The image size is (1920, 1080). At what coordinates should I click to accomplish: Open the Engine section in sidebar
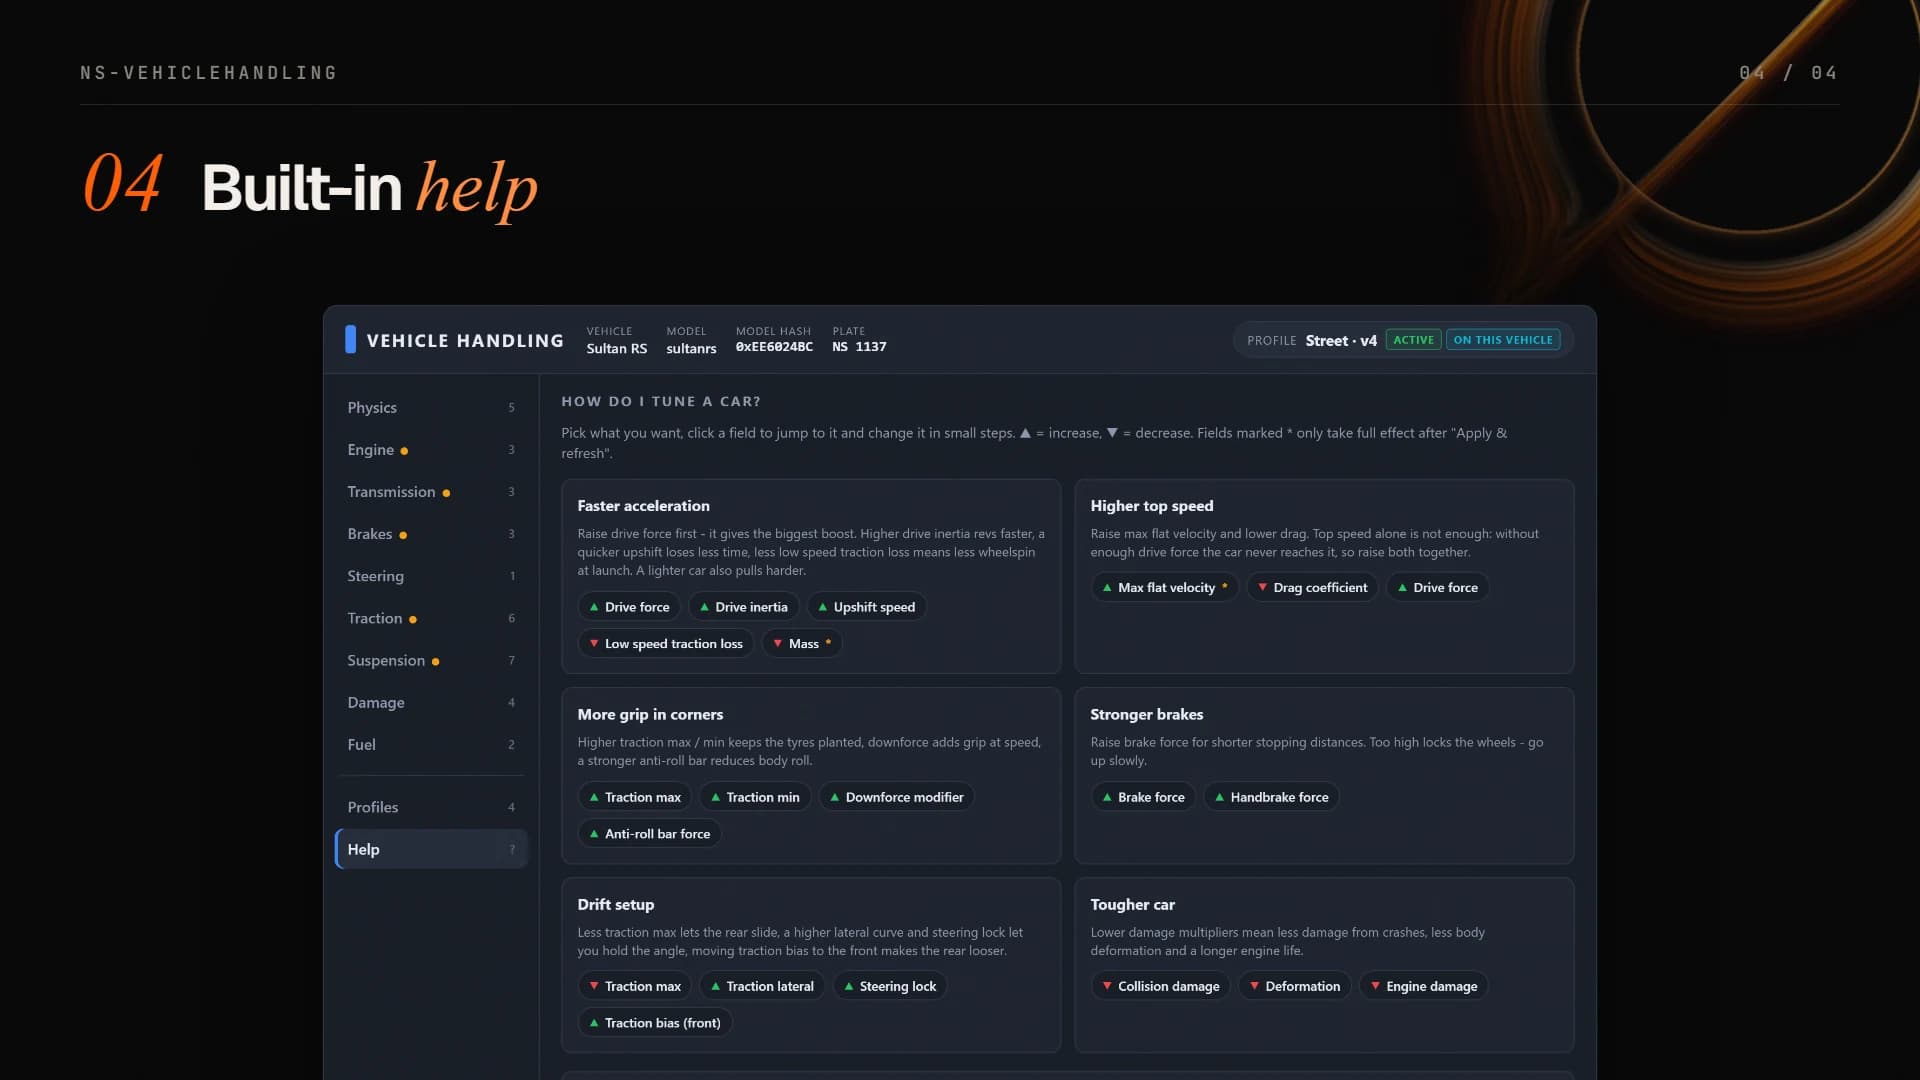point(431,450)
